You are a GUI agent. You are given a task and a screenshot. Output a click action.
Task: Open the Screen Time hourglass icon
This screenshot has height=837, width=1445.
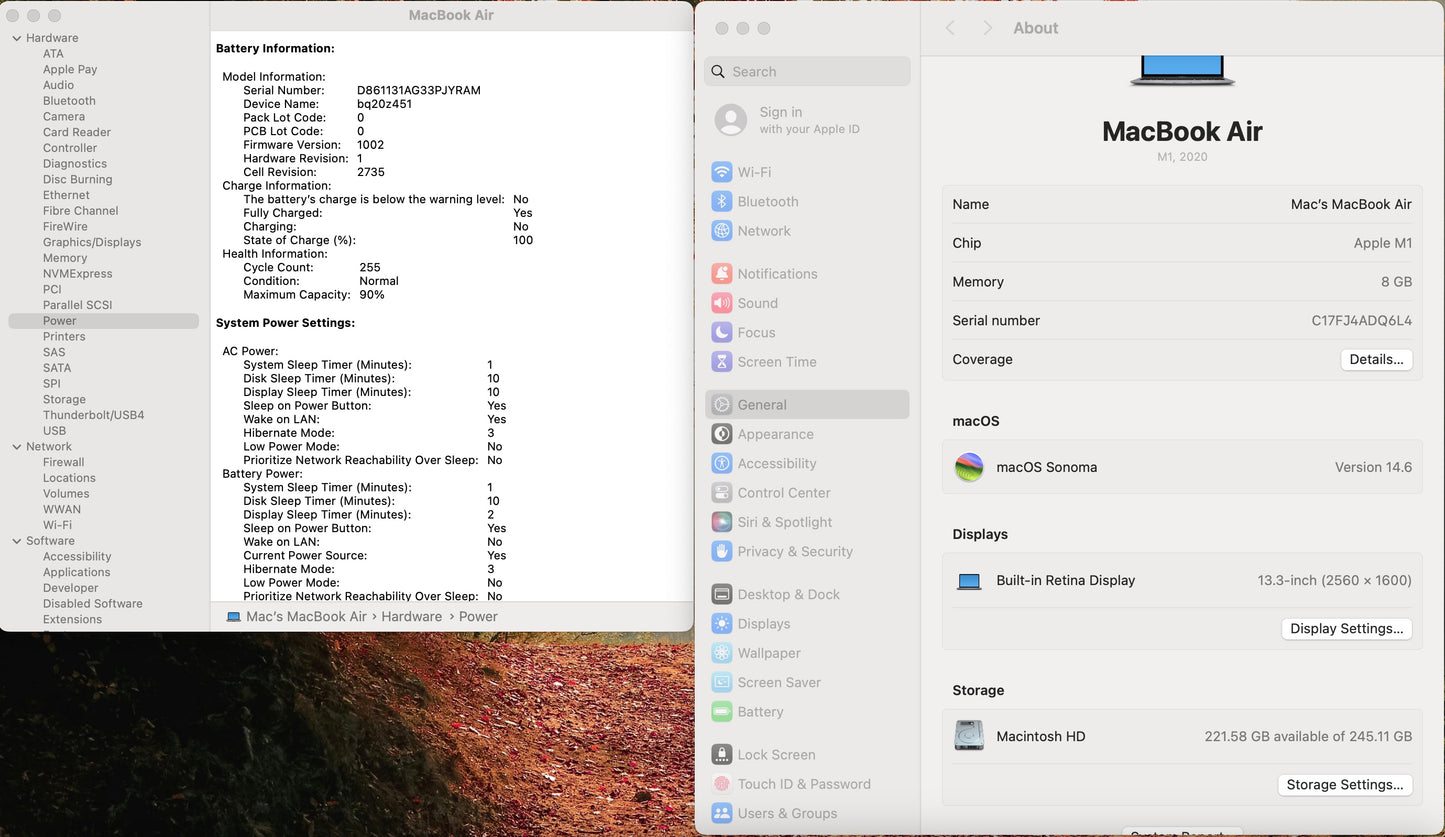[721, 362]
